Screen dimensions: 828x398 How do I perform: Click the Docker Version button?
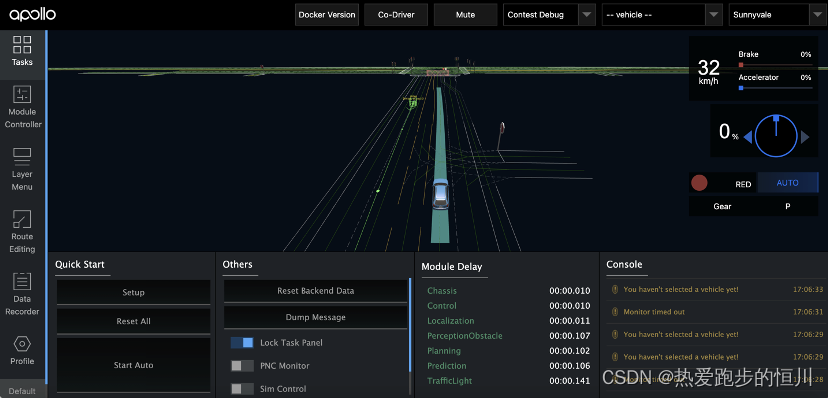327,15
